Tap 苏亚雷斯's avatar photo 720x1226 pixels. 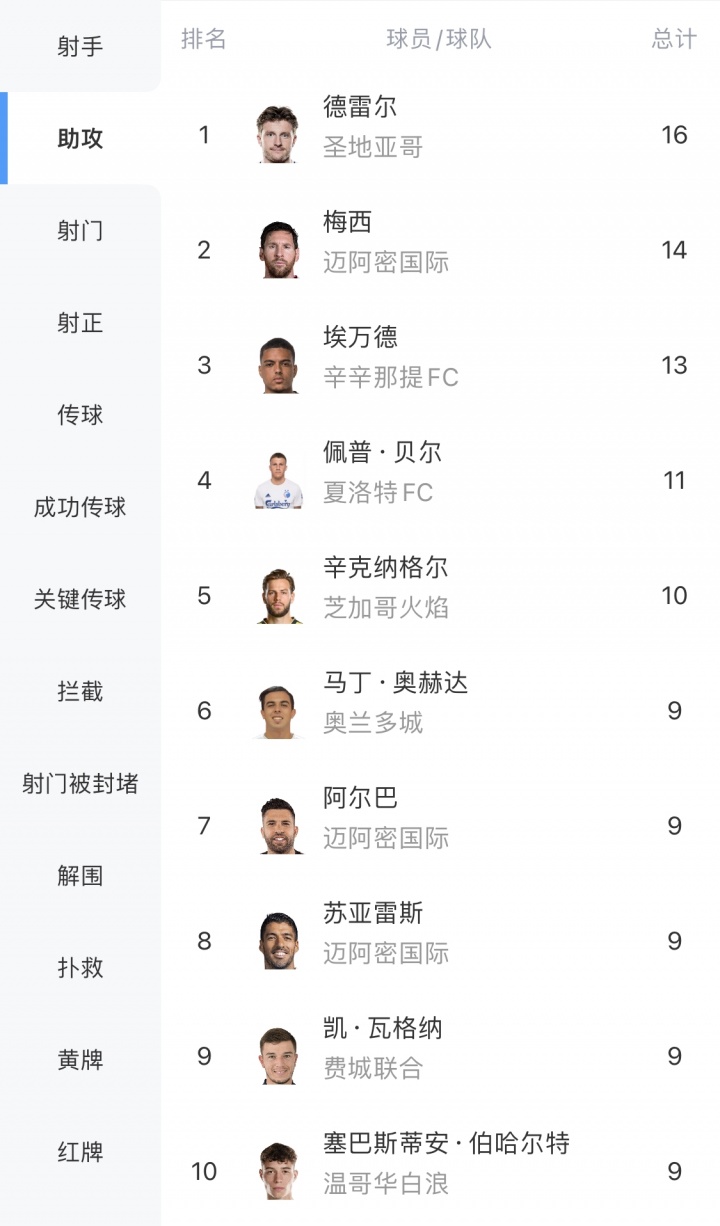(x=278, y=941)
